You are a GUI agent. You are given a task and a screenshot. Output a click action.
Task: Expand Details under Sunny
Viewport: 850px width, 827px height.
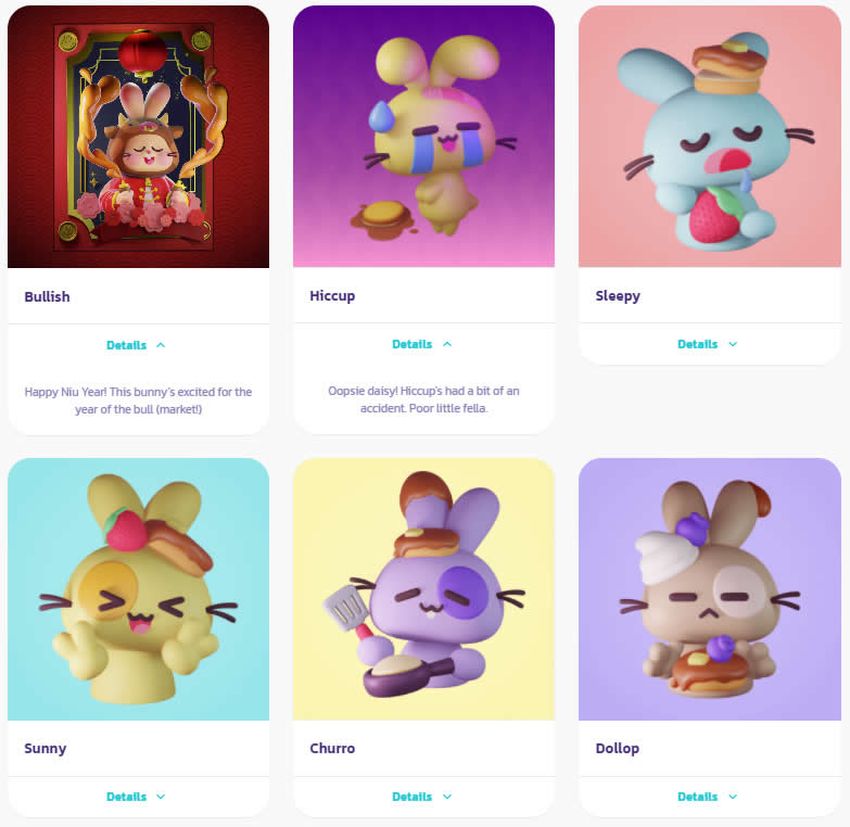(126, 797)
